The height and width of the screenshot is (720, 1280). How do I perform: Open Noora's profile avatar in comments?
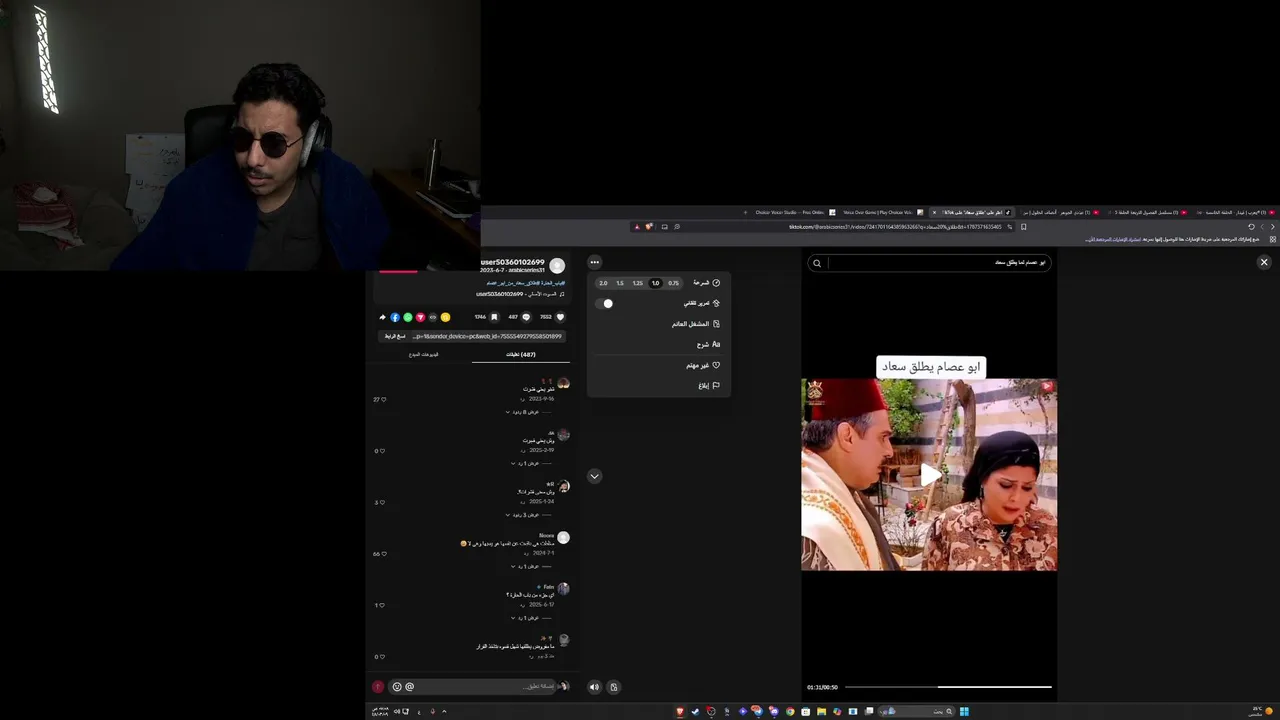point(564,538)
